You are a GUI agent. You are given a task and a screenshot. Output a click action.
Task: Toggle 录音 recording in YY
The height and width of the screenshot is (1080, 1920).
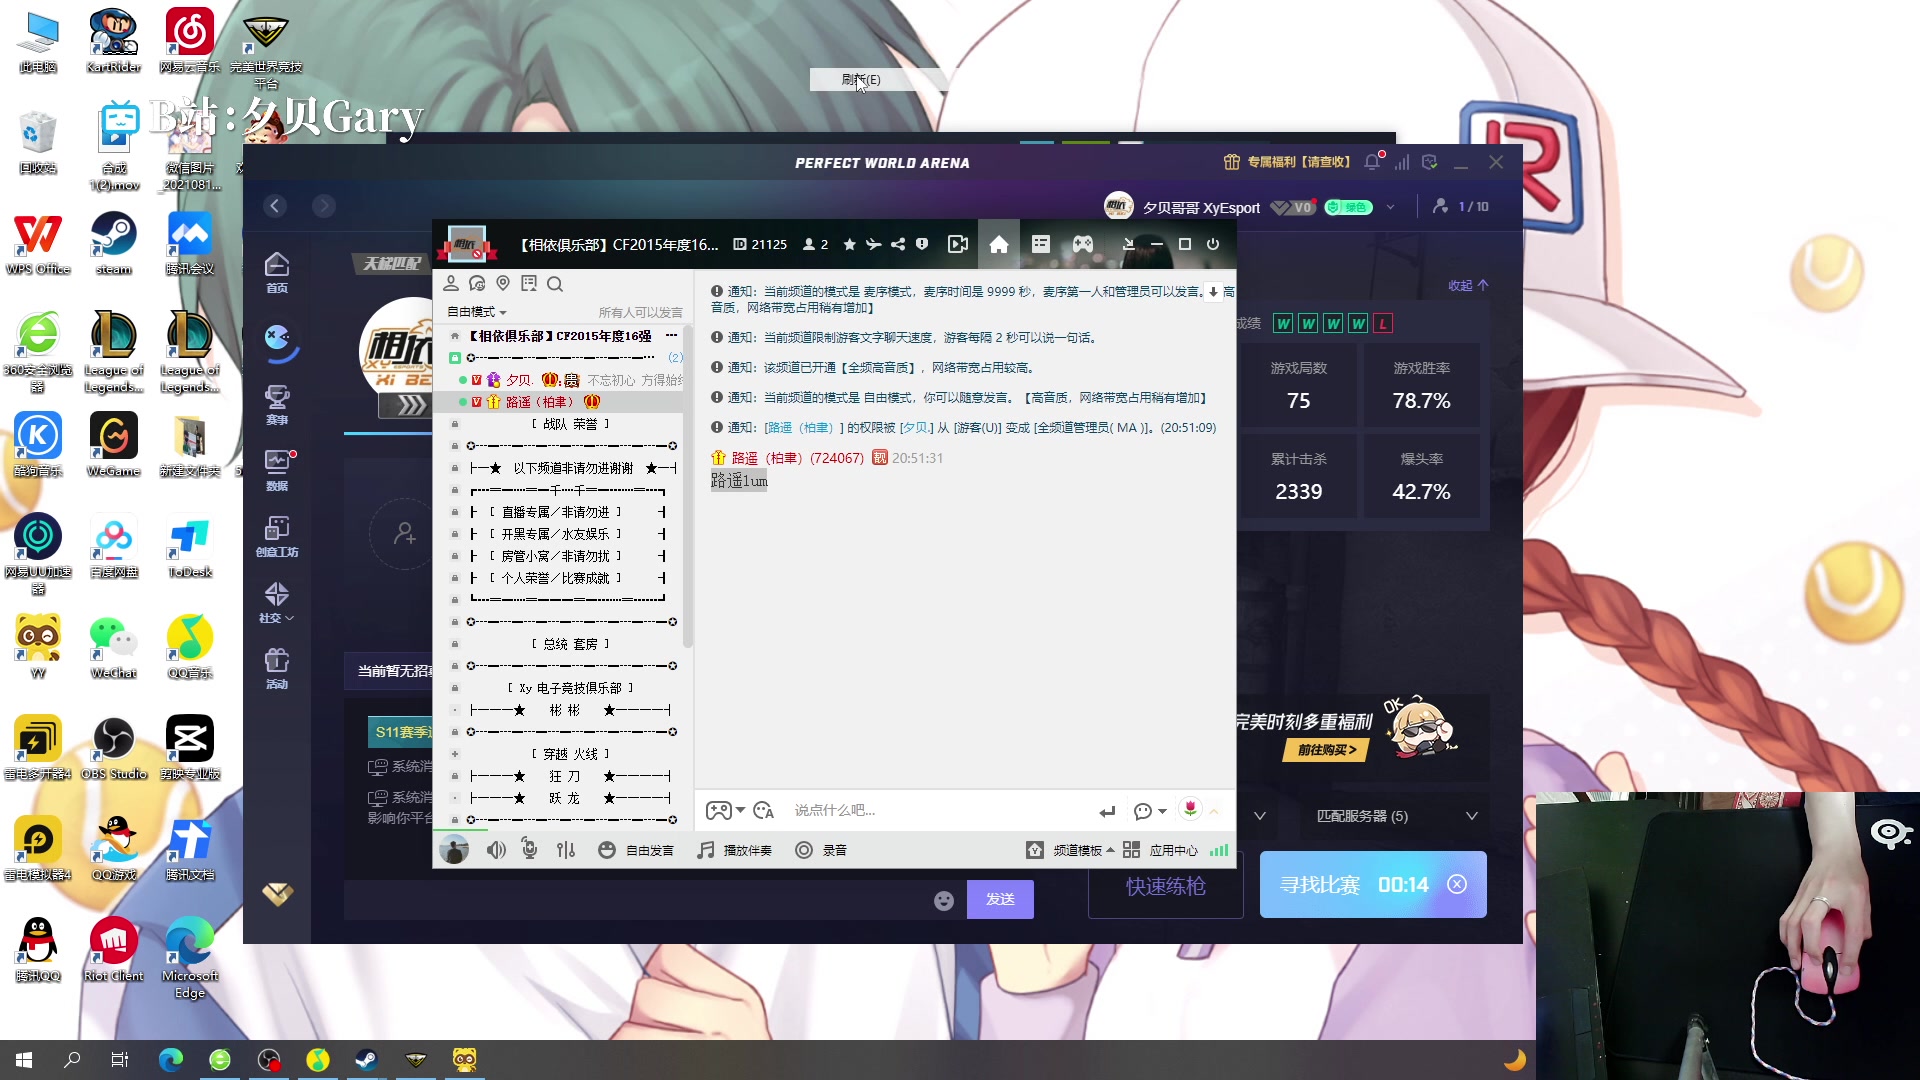[x=821, y=850]
